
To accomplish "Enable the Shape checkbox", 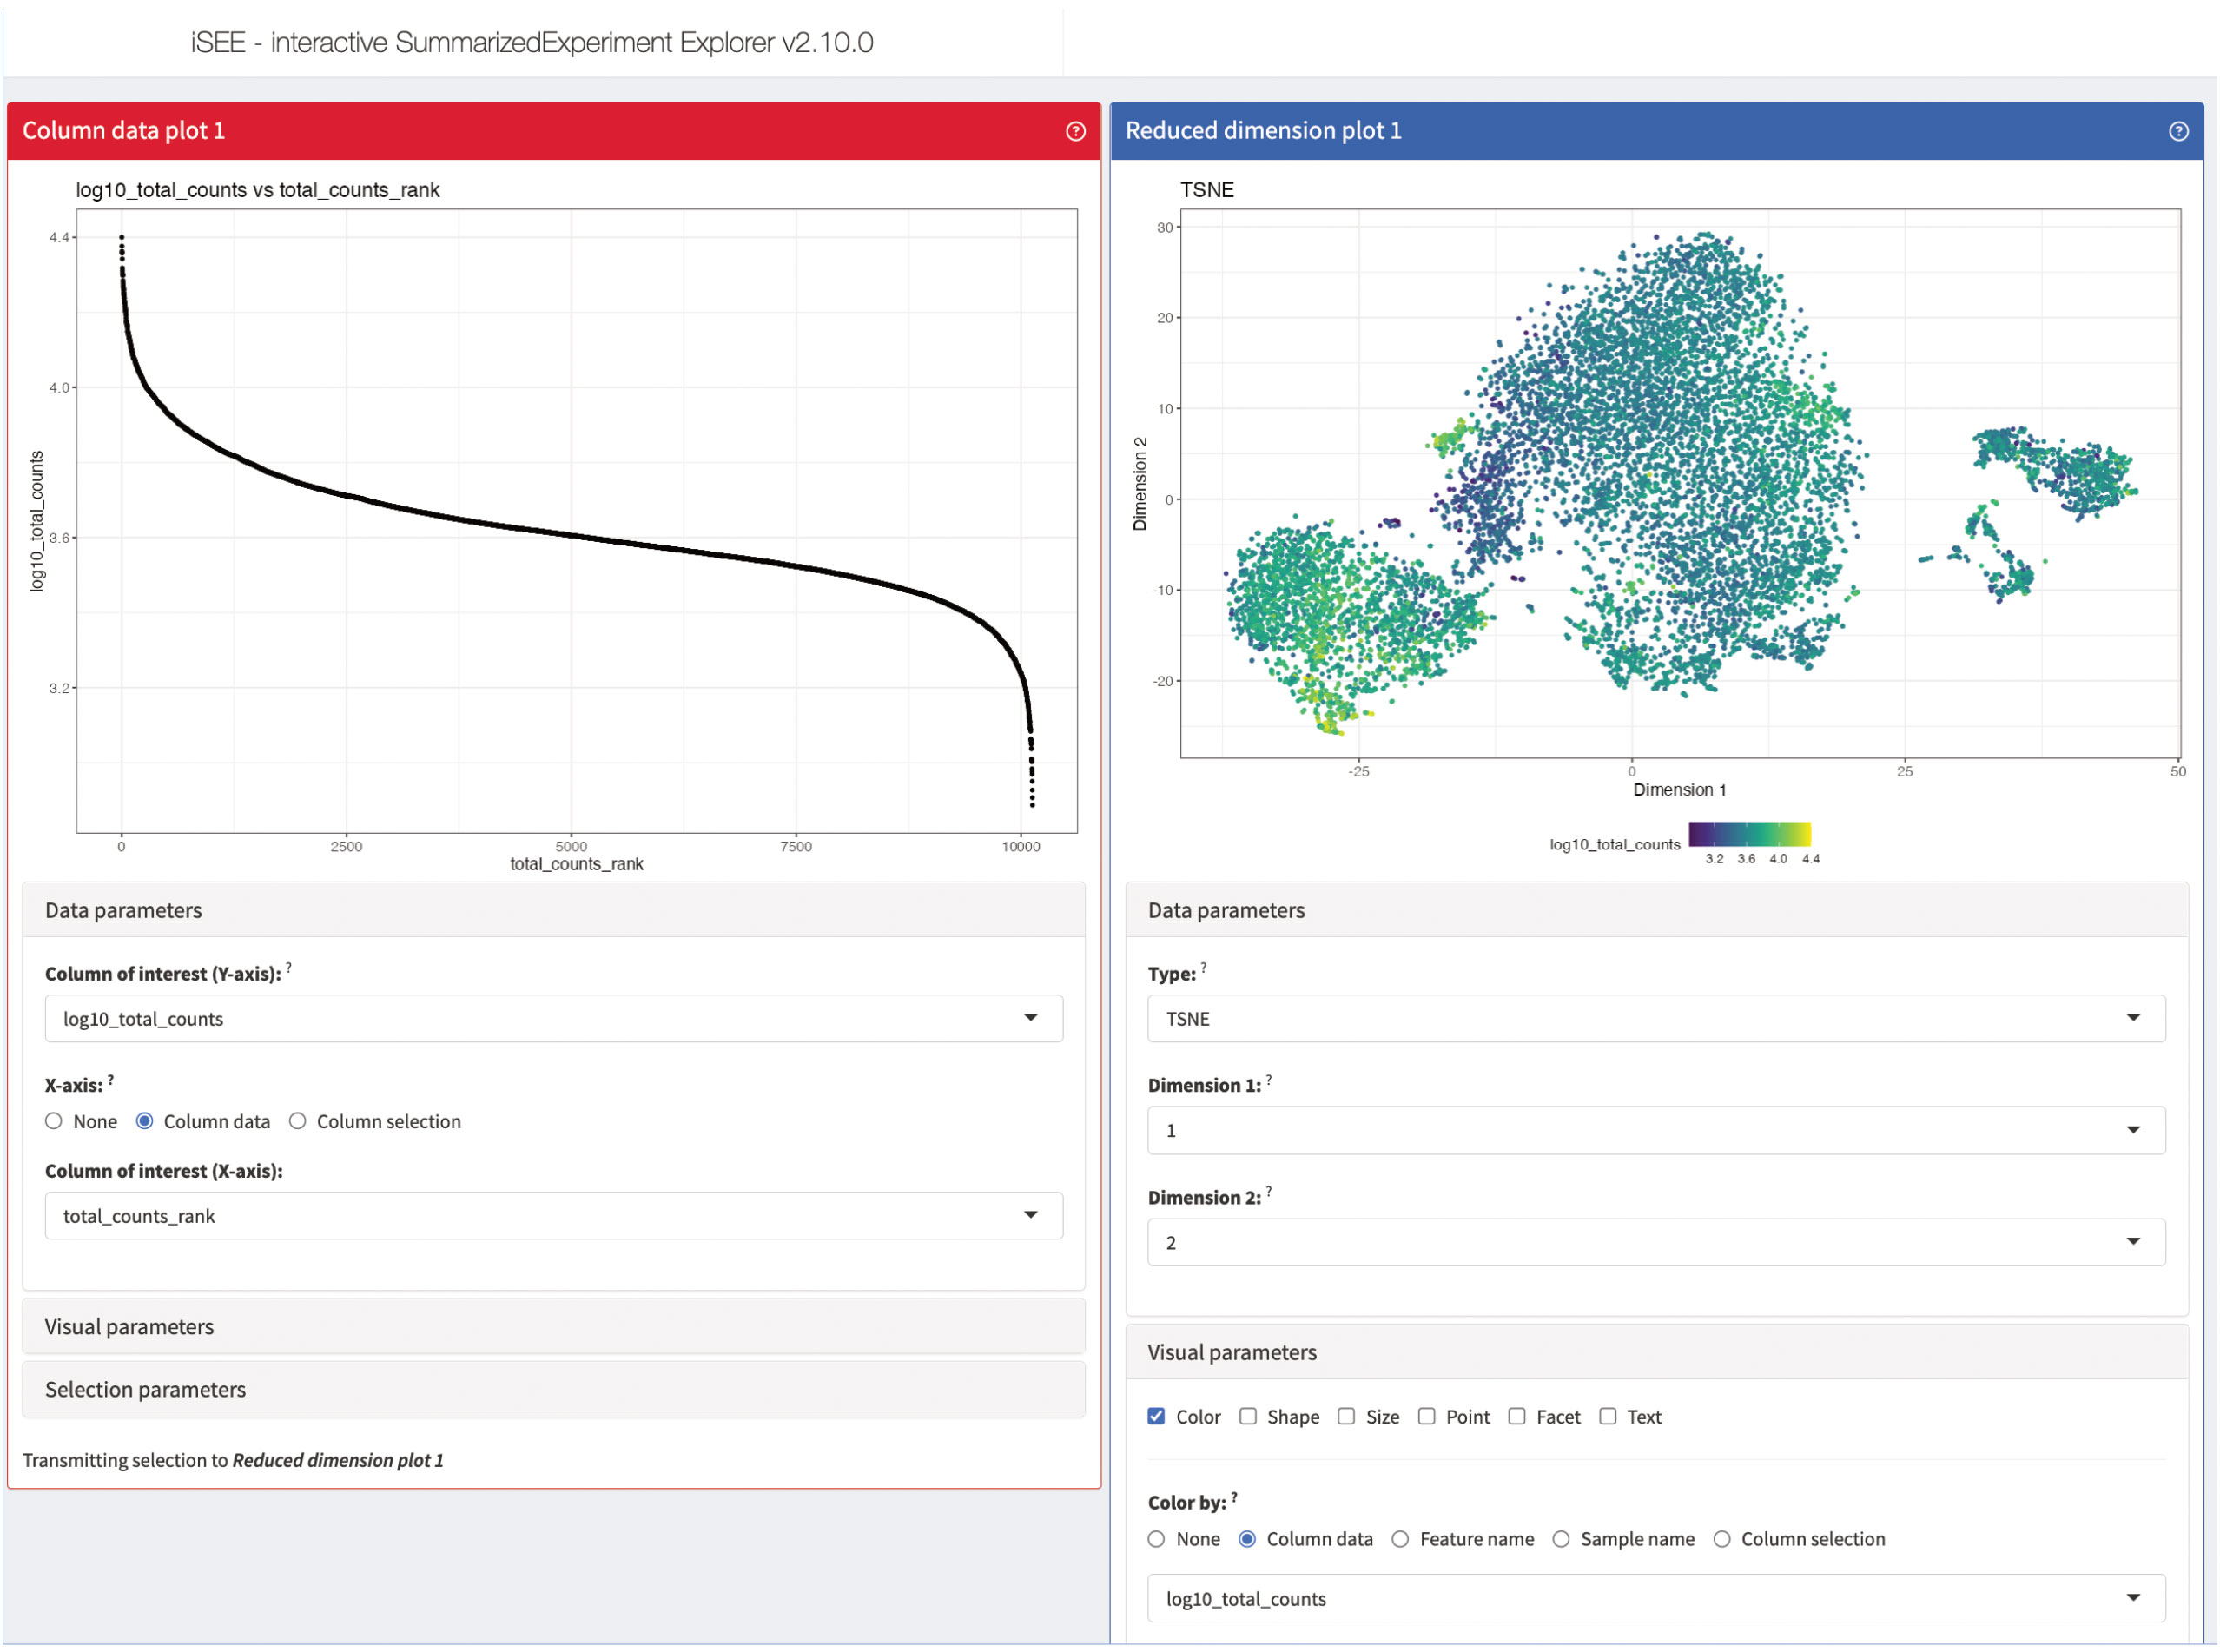I will point(1248,1416).
